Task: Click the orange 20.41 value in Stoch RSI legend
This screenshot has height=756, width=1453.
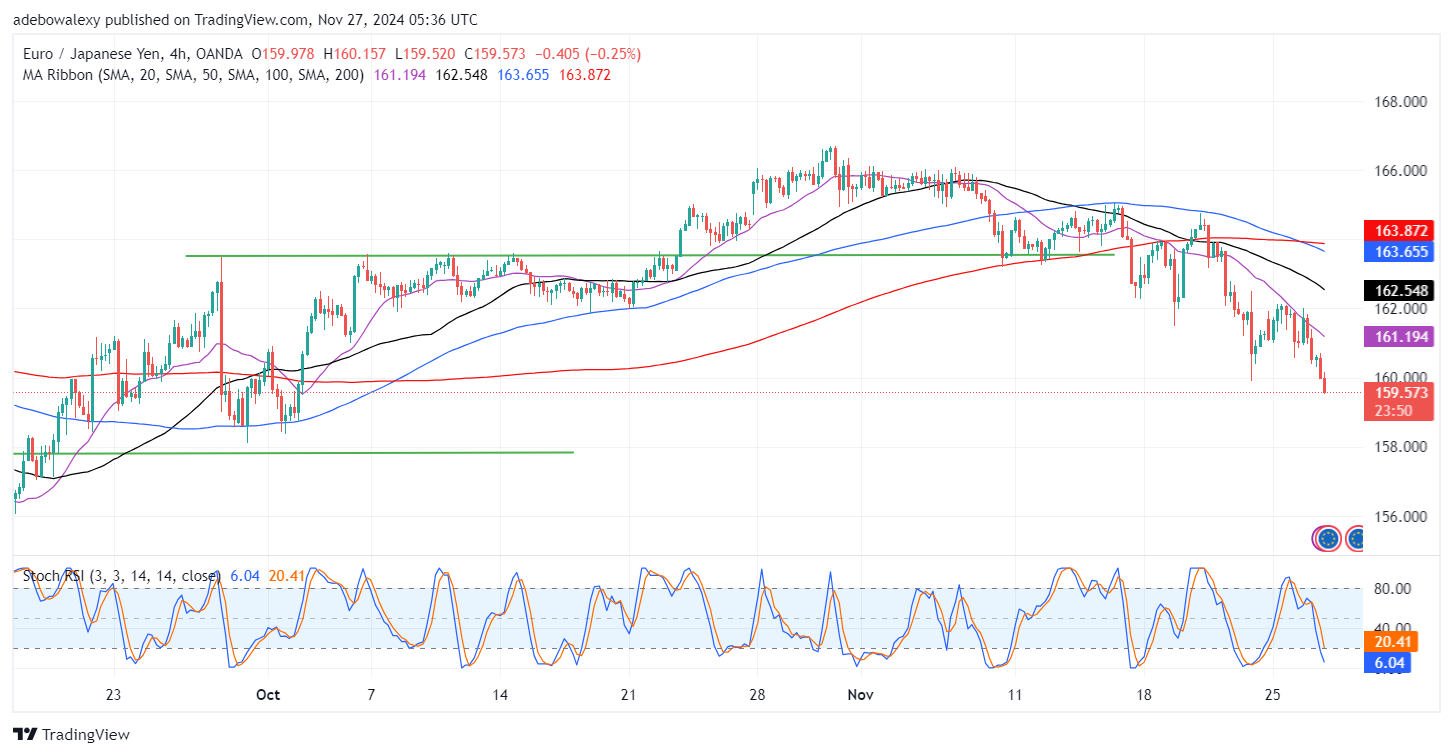Action: [x=287, y=576]
